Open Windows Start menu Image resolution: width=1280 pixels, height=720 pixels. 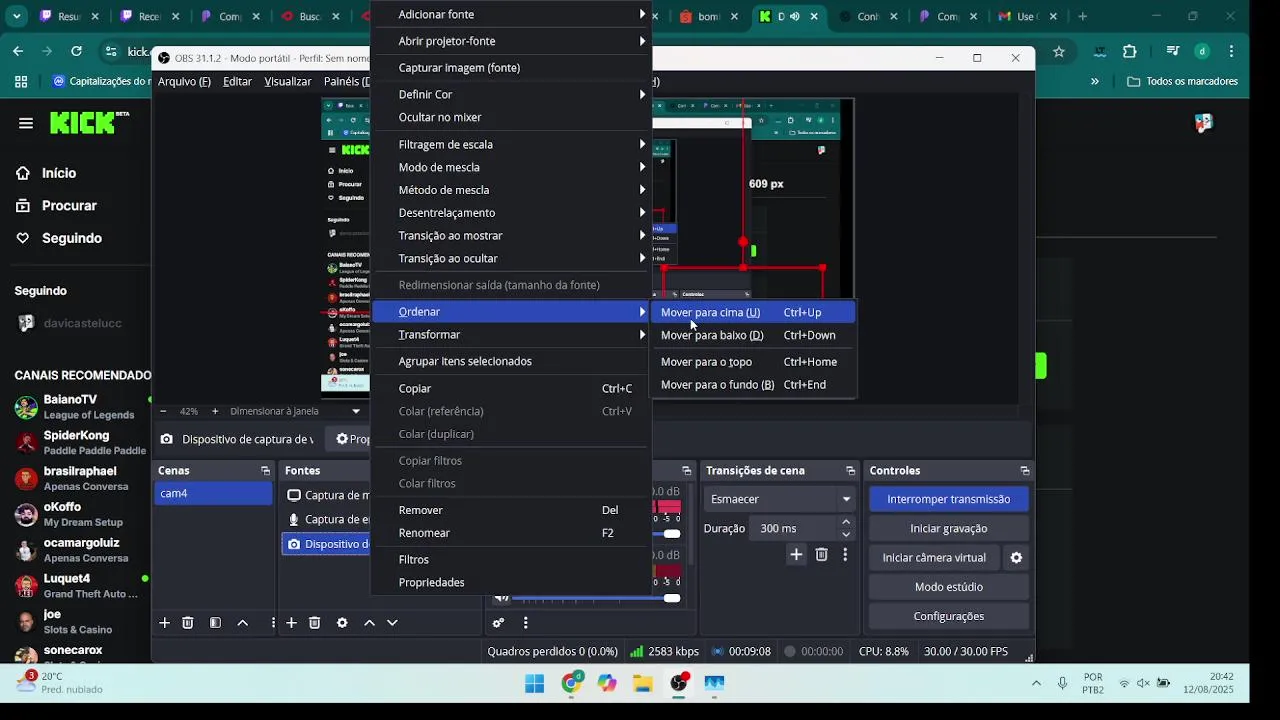[535, 684]
